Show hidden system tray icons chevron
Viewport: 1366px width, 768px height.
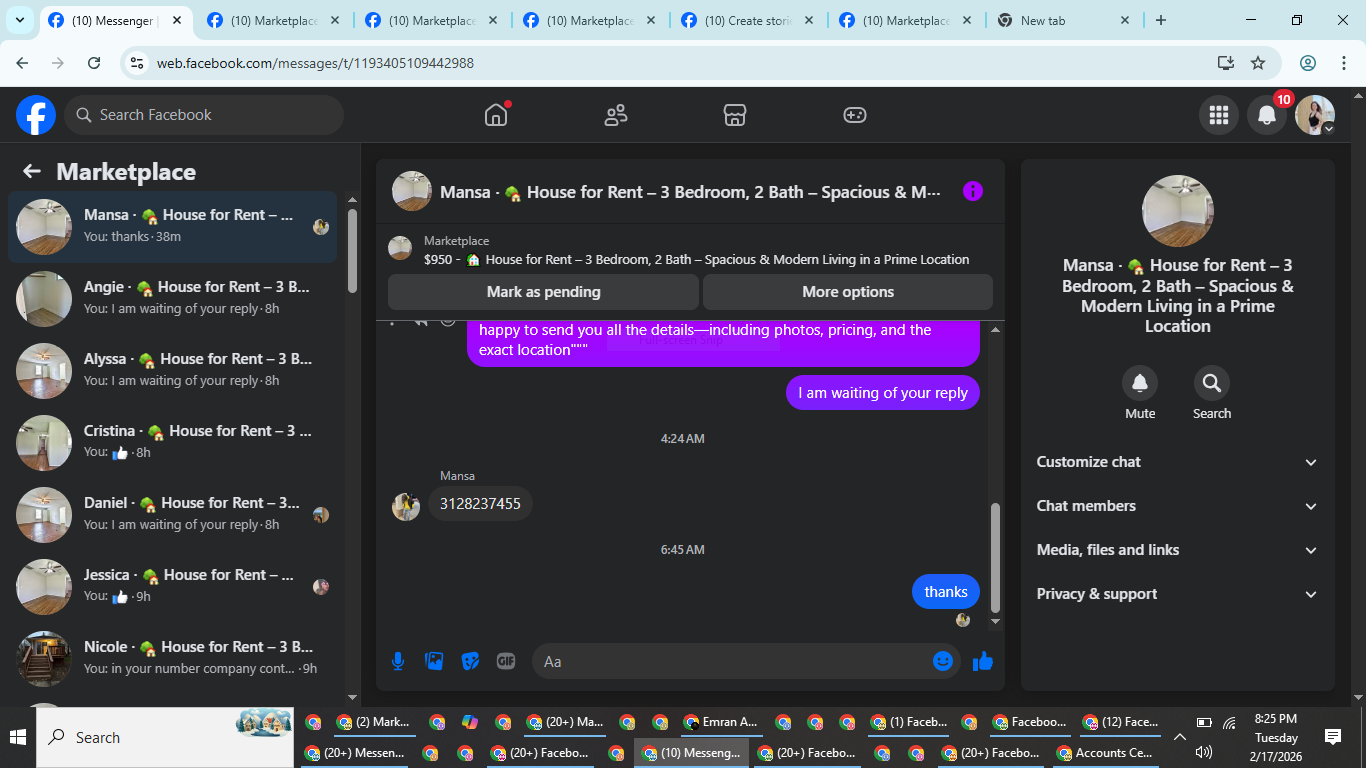pos(1180,738)
